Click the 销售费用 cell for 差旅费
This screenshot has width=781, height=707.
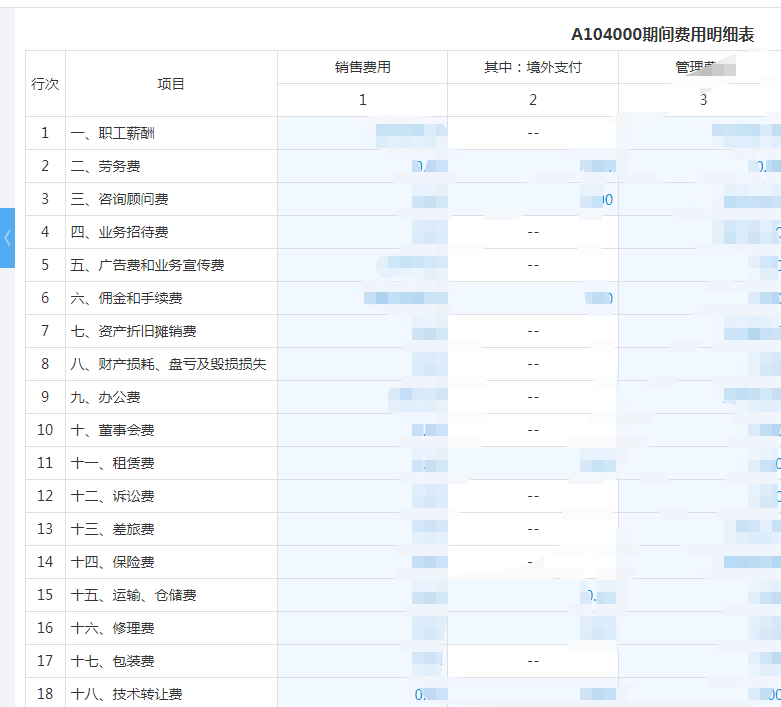coord(362,529)
